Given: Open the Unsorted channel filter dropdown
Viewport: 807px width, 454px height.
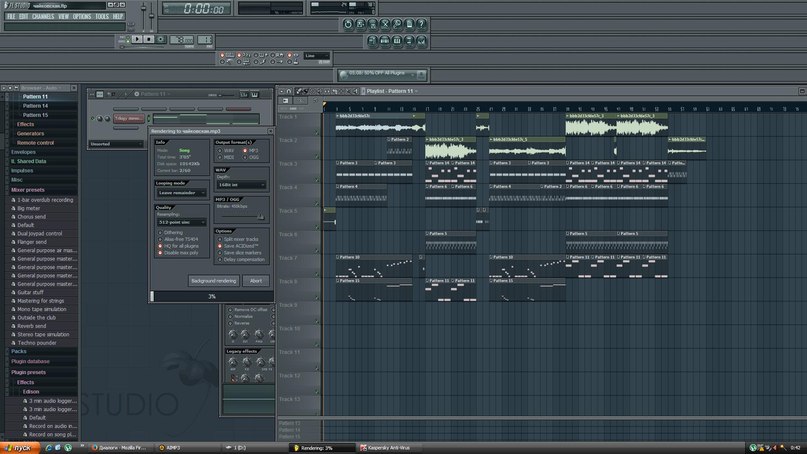Looking at the screenshot, I should click(116, 144).
